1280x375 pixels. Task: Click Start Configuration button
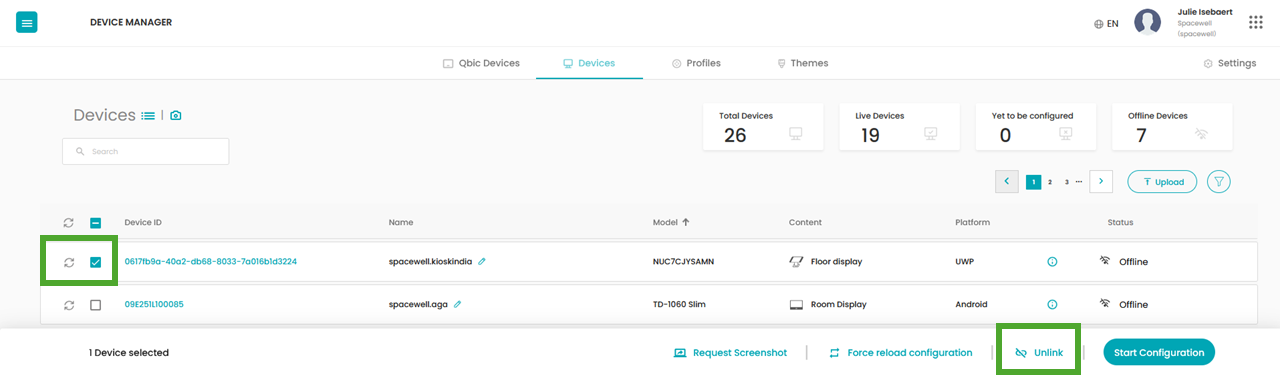1159,352
